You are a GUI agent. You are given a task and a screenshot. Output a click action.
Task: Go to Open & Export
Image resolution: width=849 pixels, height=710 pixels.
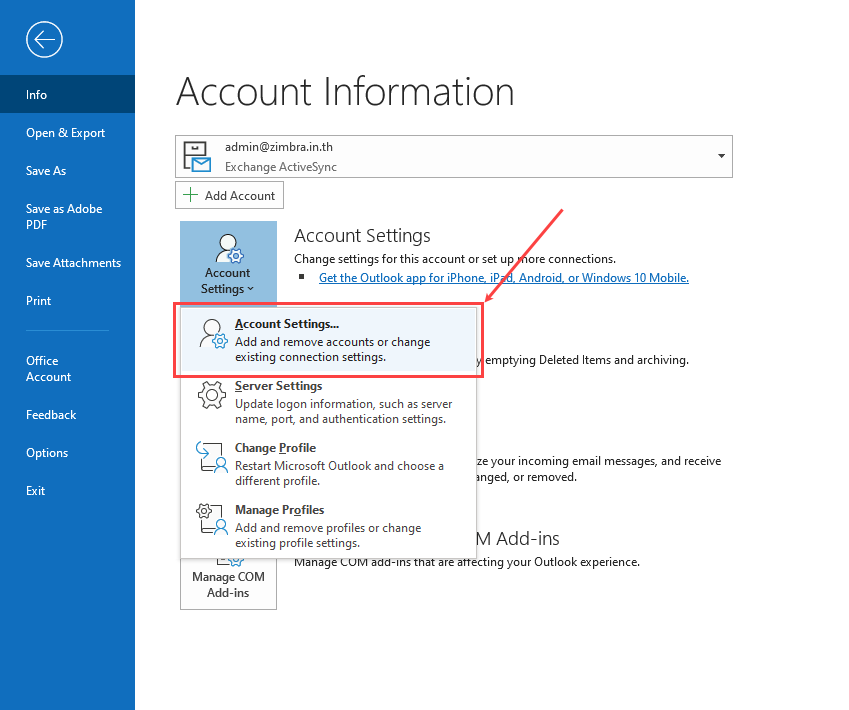pos(65,133)
